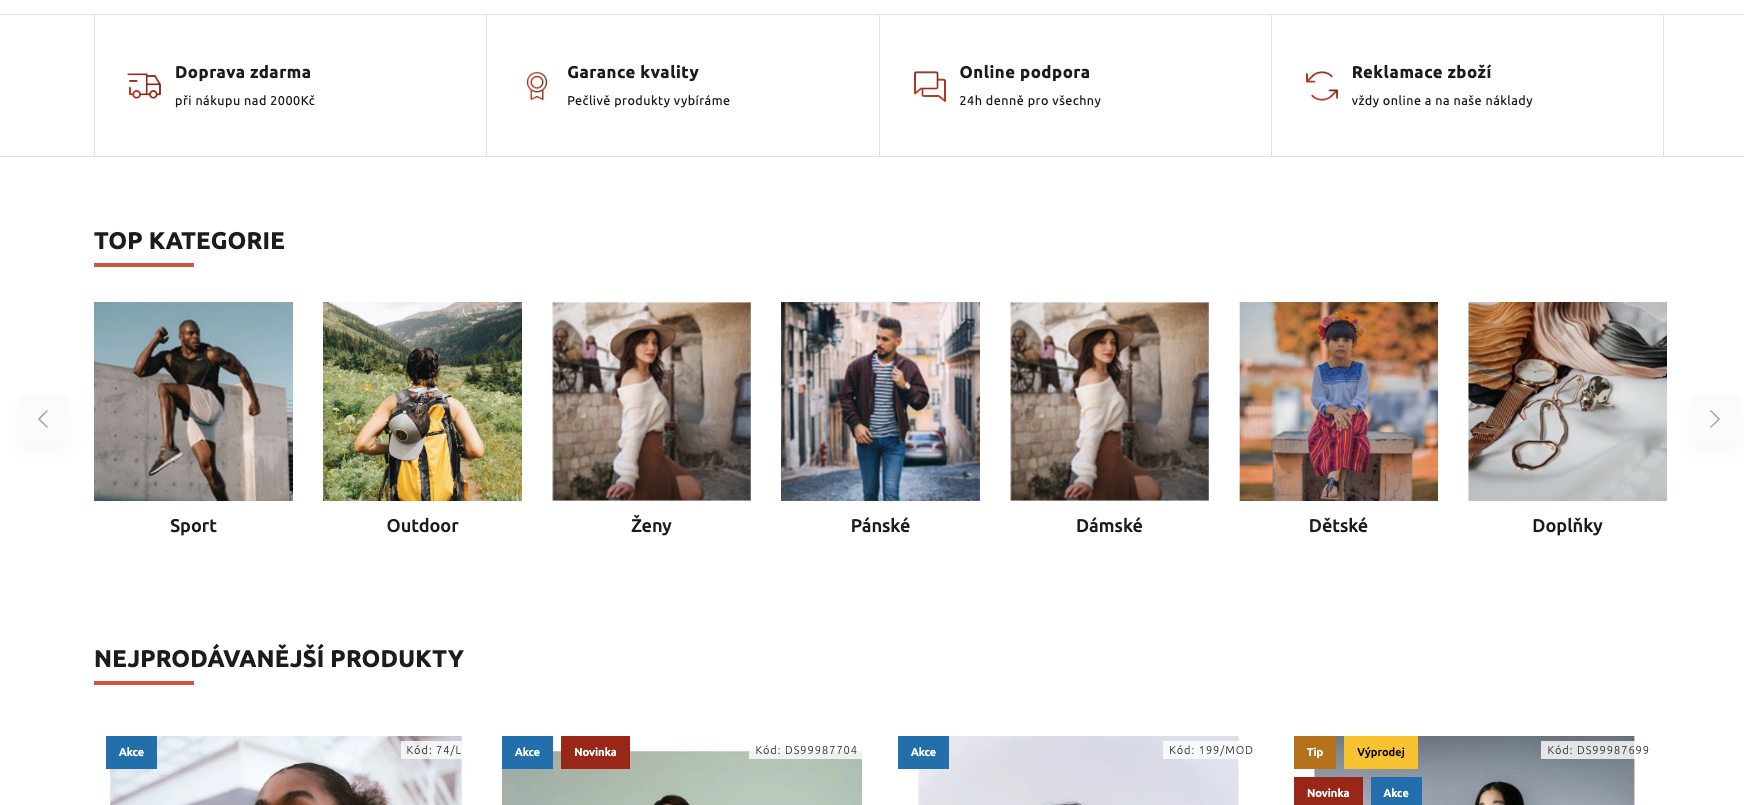Image resolution: width=1744 pixels, height=805 pixels.
Task: Click the Novinka badge on product DS99987699
Action: (x=1328, y=792)
